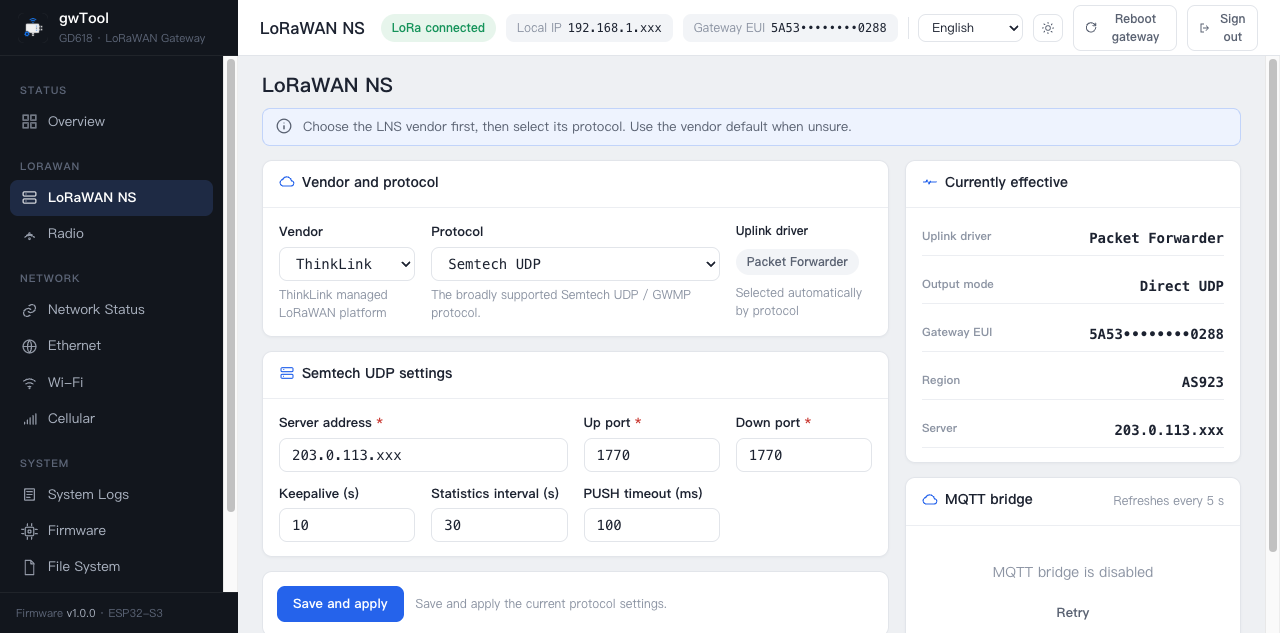This screenshot has height=633, width=1280.
Task: Click the Server address input field
Action: tap(423, 455)
